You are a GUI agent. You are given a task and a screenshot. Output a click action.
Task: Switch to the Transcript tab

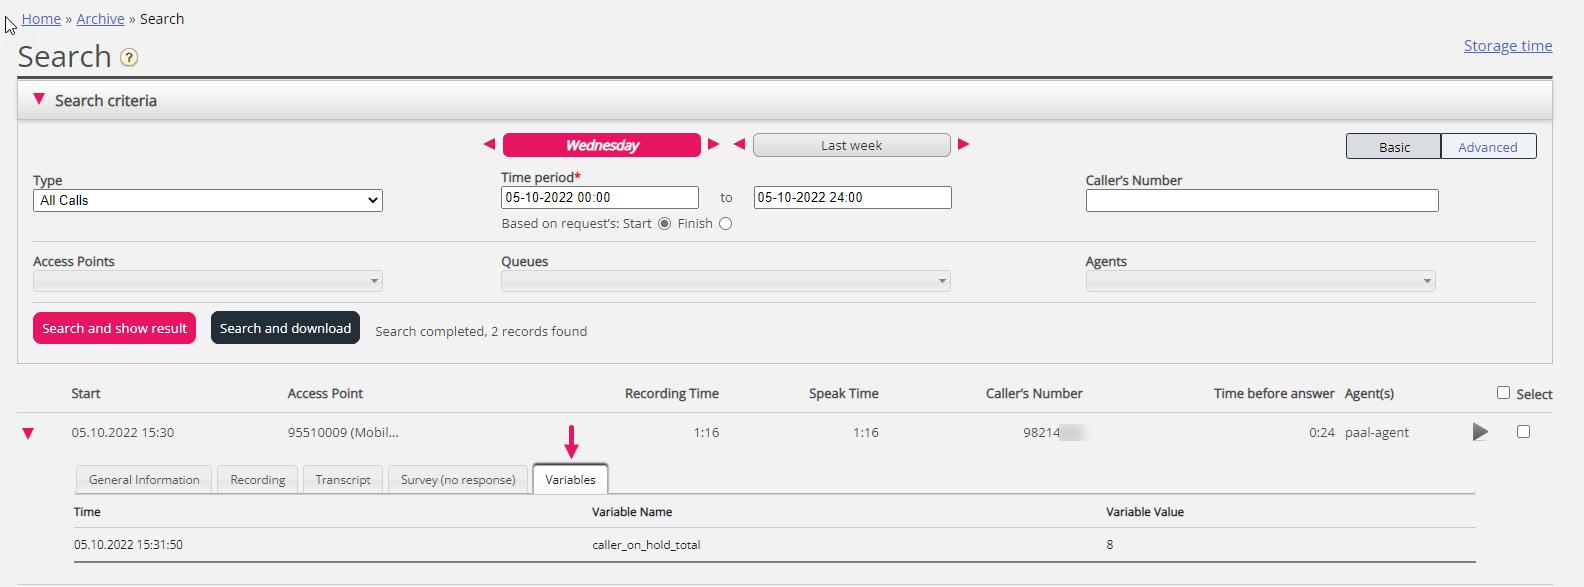(343, 480)
